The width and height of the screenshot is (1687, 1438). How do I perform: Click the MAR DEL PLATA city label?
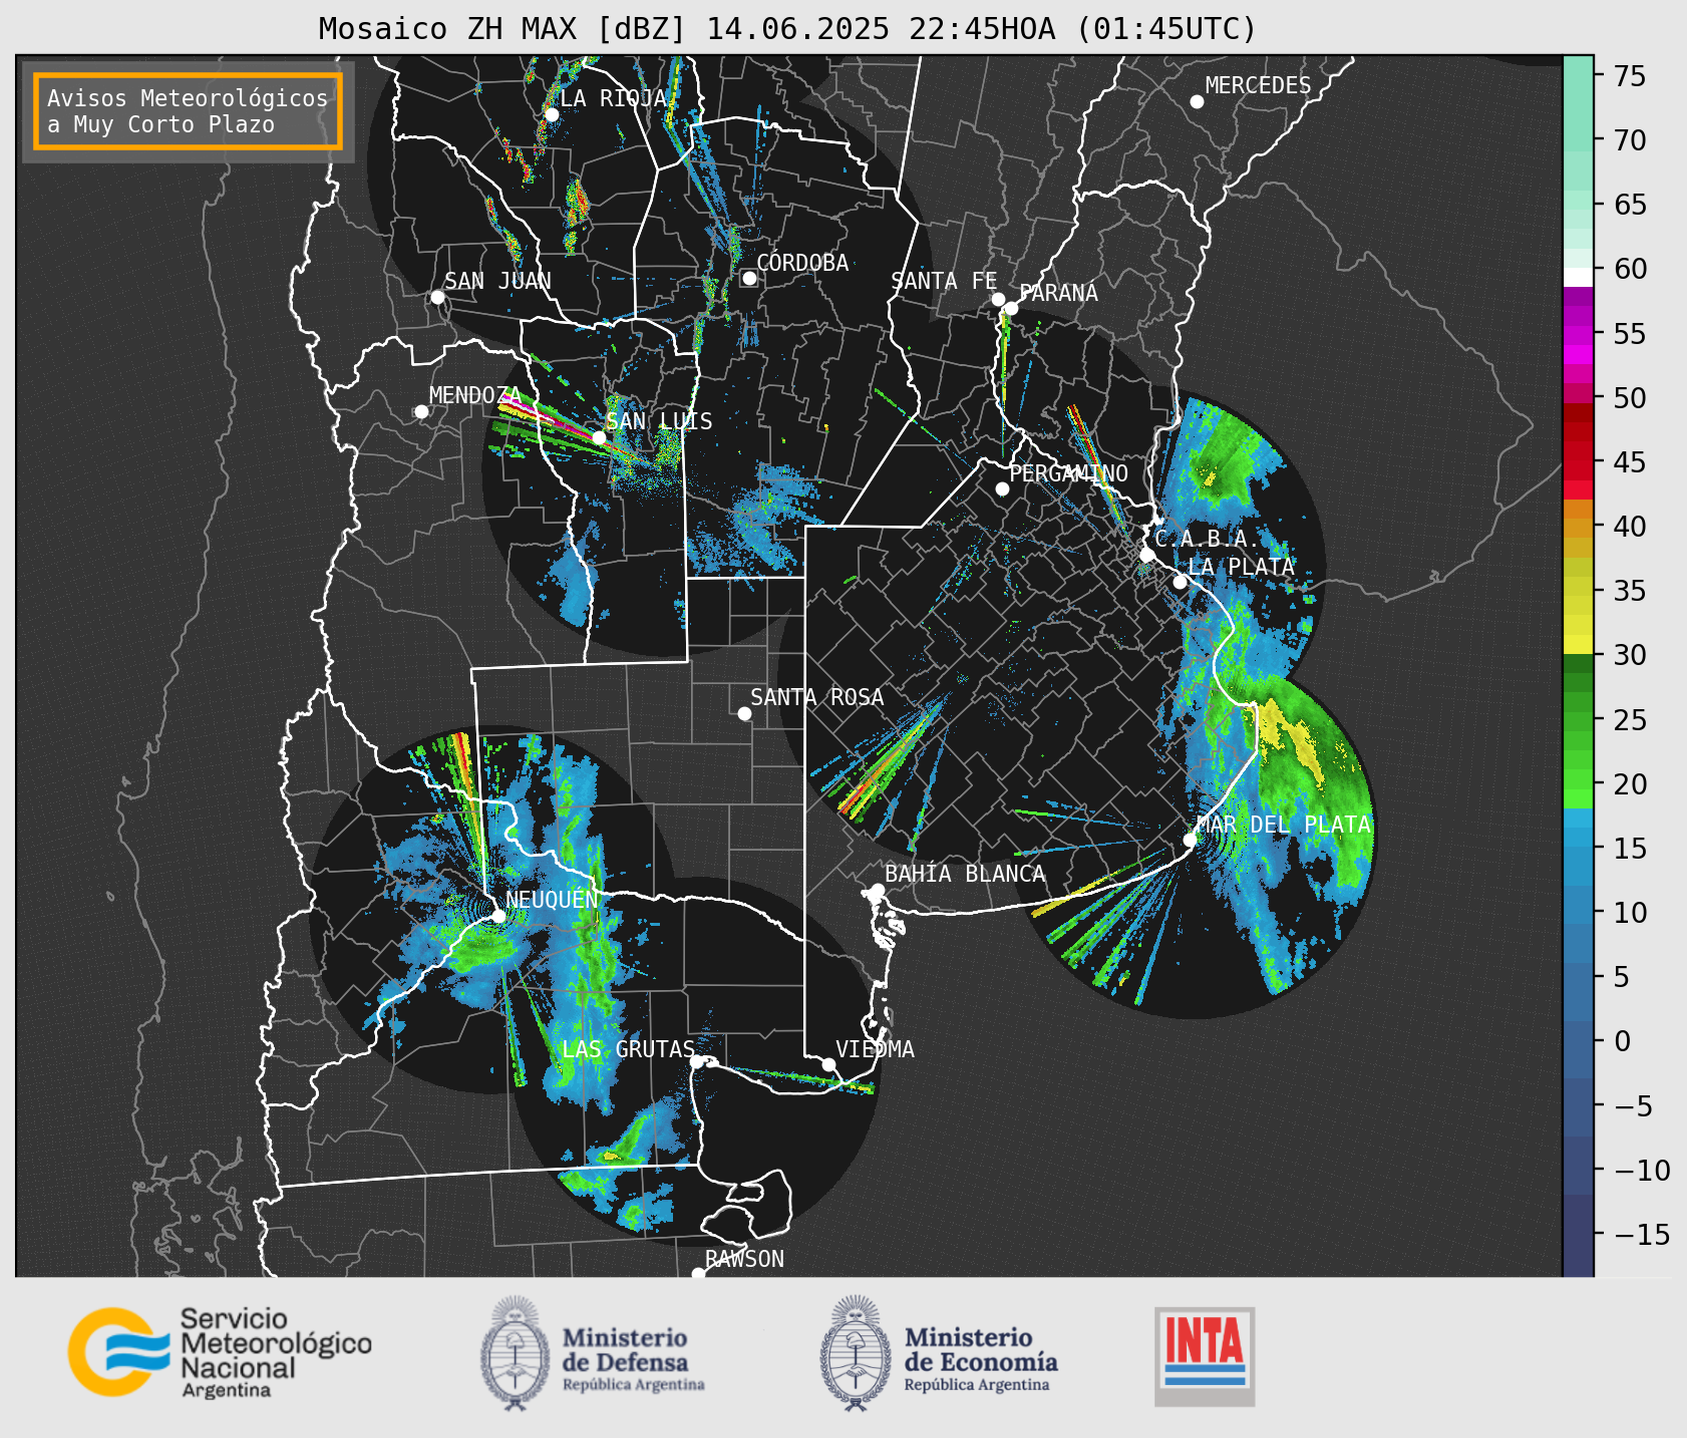click(x=1283, y=825)
